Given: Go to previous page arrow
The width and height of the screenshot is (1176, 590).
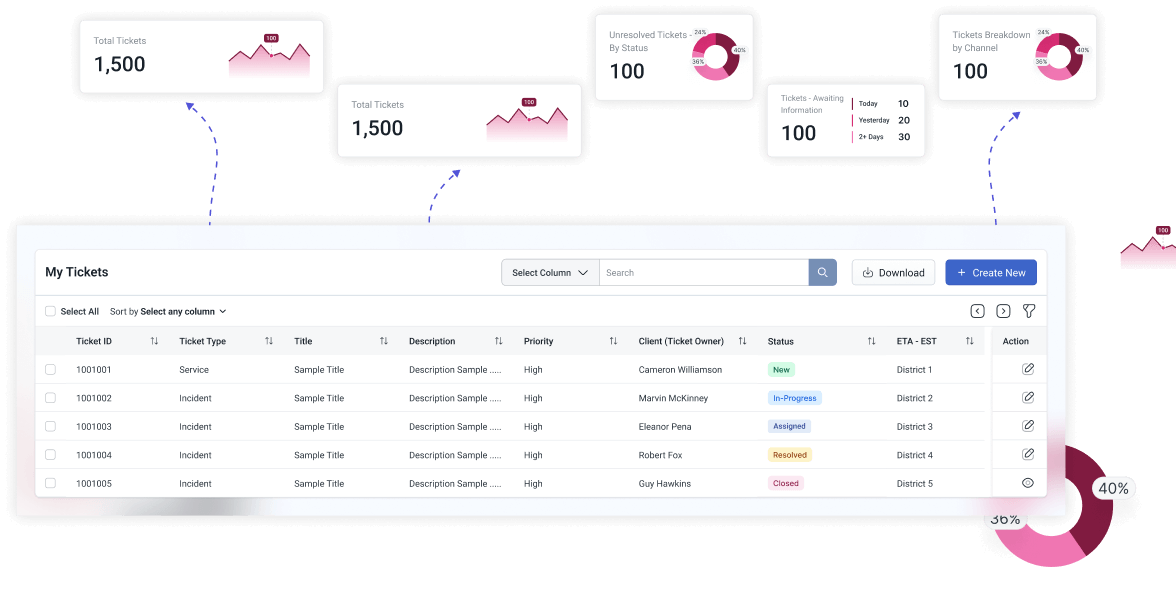Looking at the screenshot, I should point(978,311).
